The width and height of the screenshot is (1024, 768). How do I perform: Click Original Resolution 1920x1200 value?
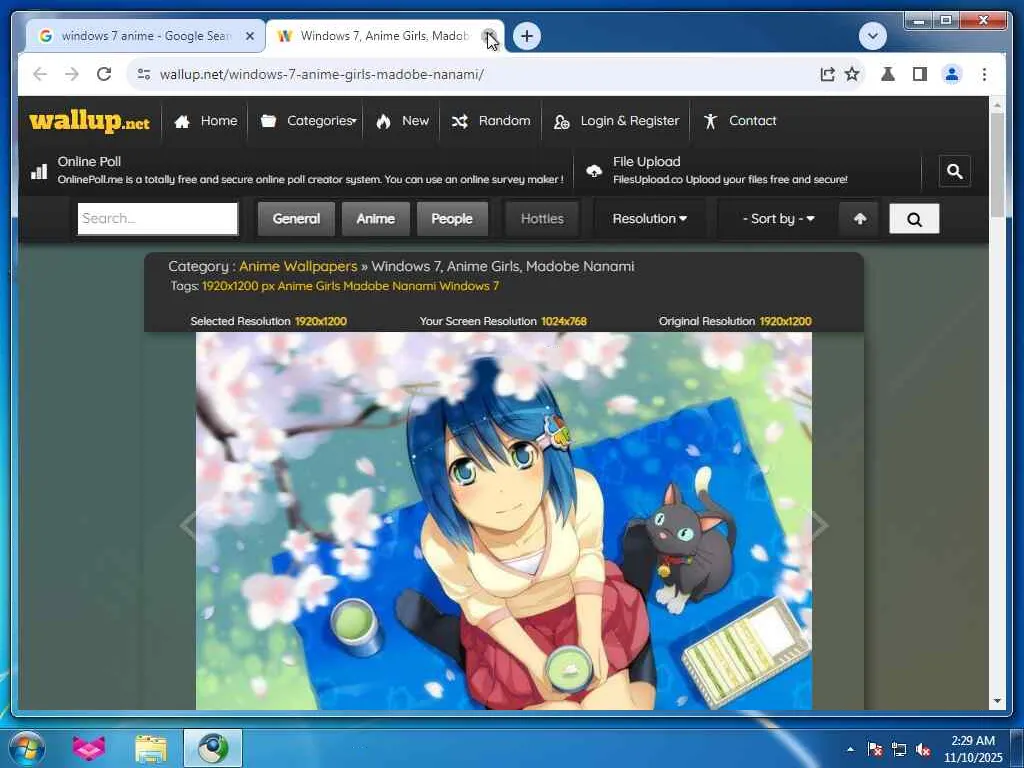click(x=786, y=321)
